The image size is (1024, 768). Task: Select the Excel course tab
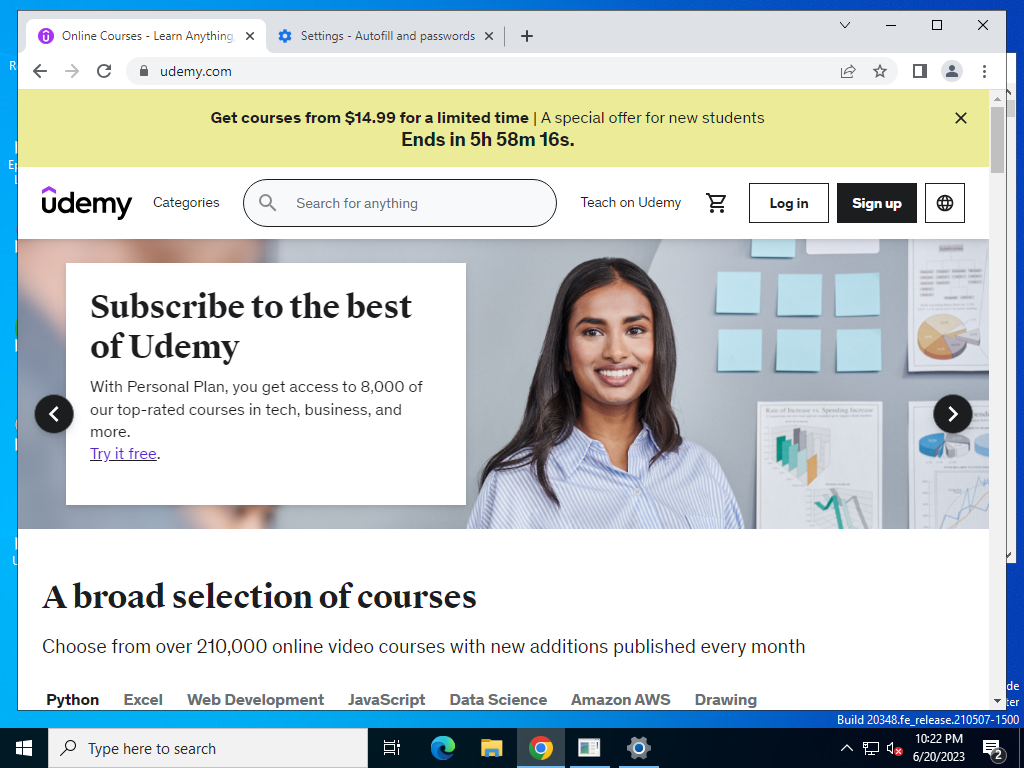pos(143,699)
